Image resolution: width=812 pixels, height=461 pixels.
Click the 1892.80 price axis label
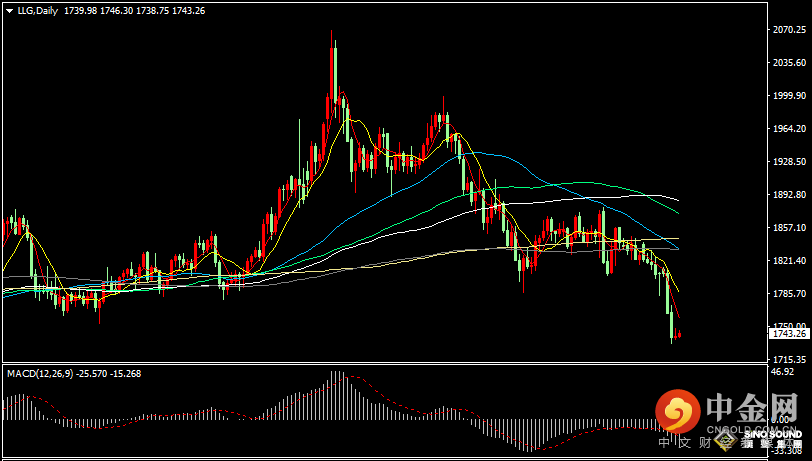click(789, 195)
